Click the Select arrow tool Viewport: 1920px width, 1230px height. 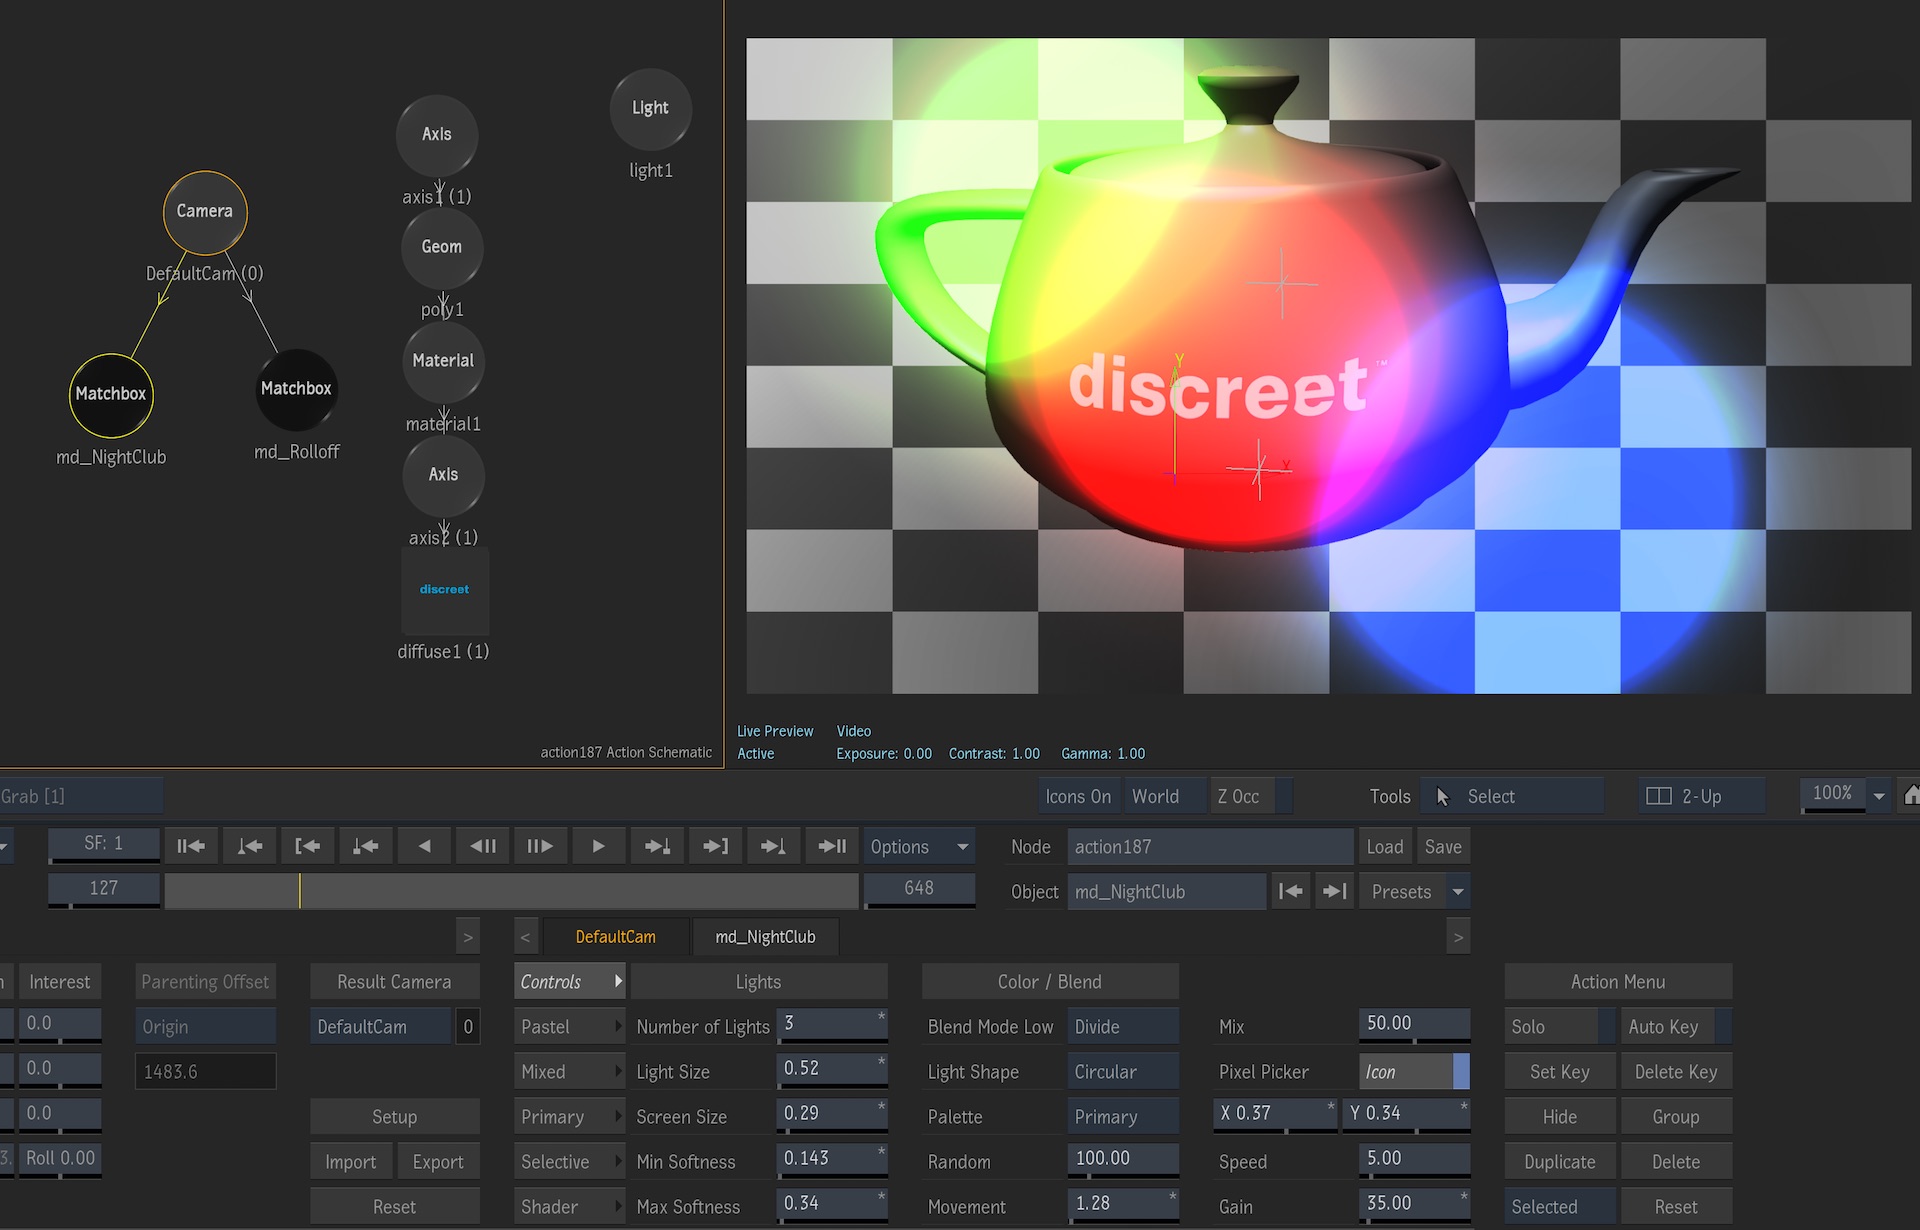pyautogui.click(x=1512, y=796)
